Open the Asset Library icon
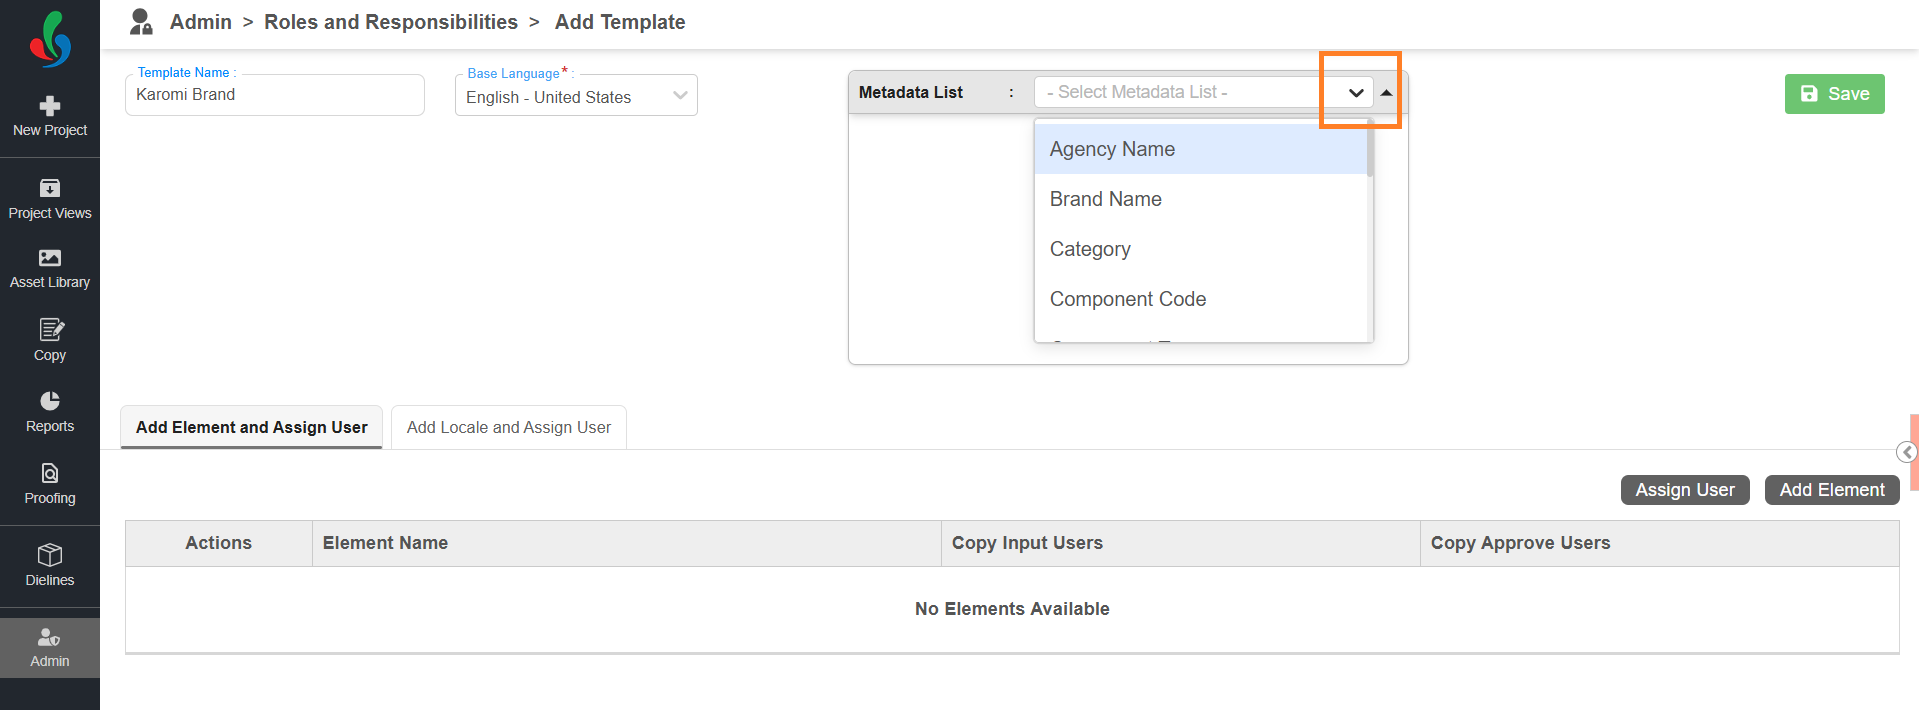 [50, 258]
